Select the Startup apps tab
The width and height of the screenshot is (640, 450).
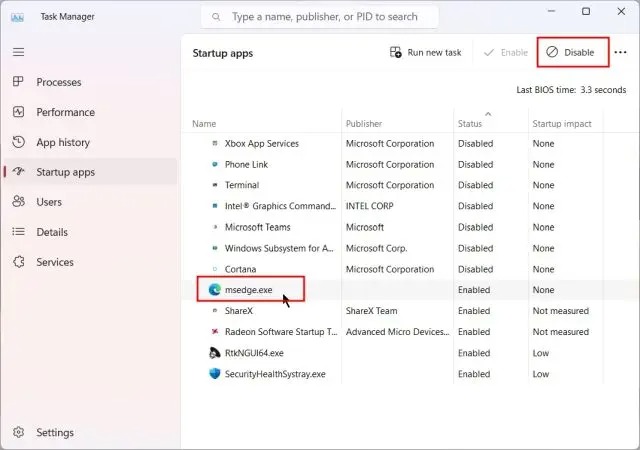[91, 172]
